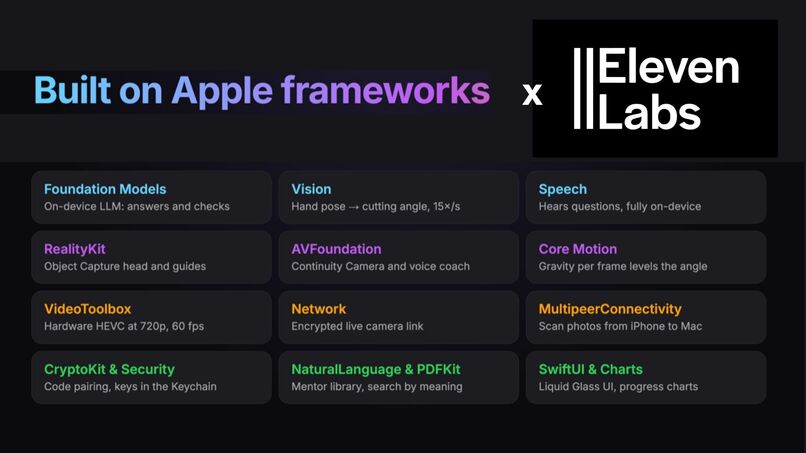Select the RealityKit card title

75,249
